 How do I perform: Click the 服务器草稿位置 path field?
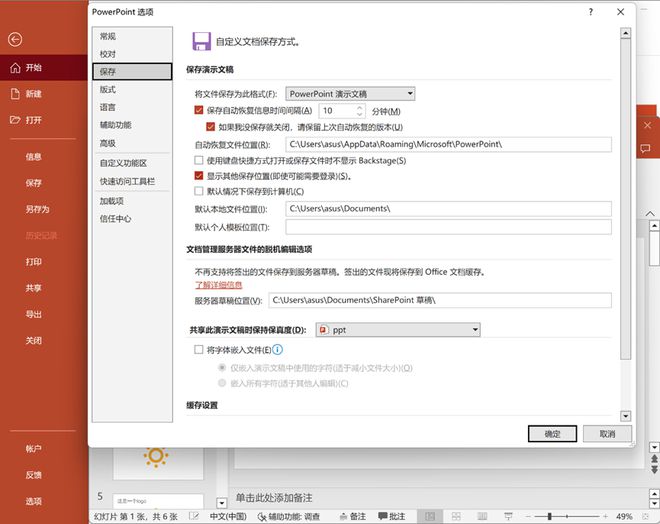(440, 300)
